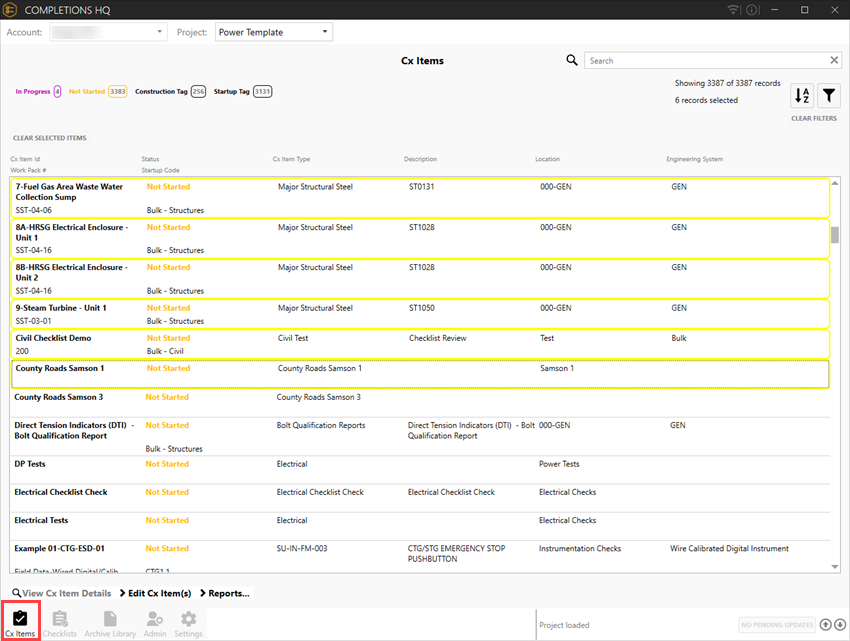Open the Settings gear
Viewport: 850px width, 641px height.
[x=188, y=623]
